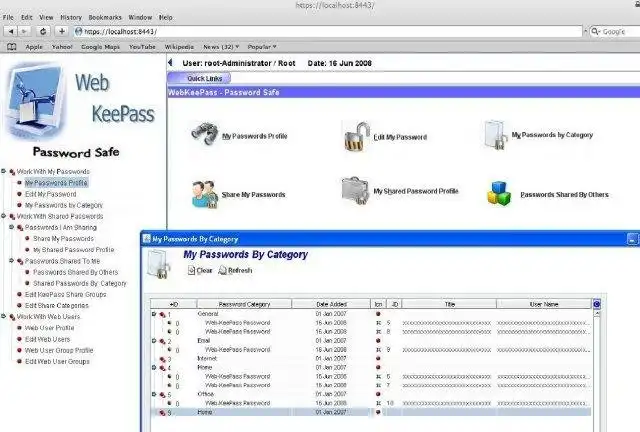The height and width of the screenshot is (432, 640).
Task: Open the Yahoo! bookmark
Action: (x=62, y=47)
